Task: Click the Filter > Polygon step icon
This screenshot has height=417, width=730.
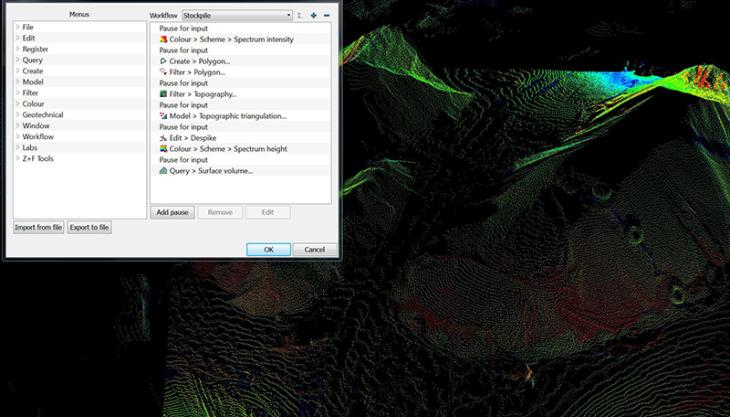Action: tap(163, 72)
